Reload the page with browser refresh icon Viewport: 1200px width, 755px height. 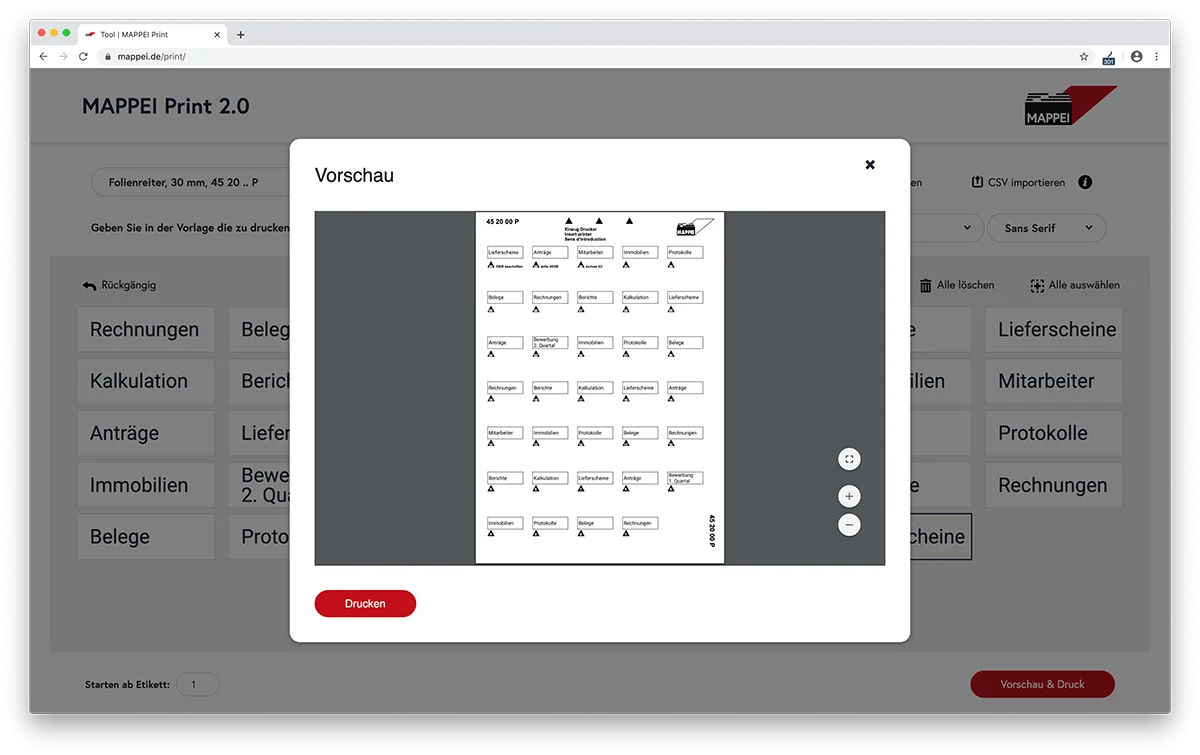coord(83,57)
